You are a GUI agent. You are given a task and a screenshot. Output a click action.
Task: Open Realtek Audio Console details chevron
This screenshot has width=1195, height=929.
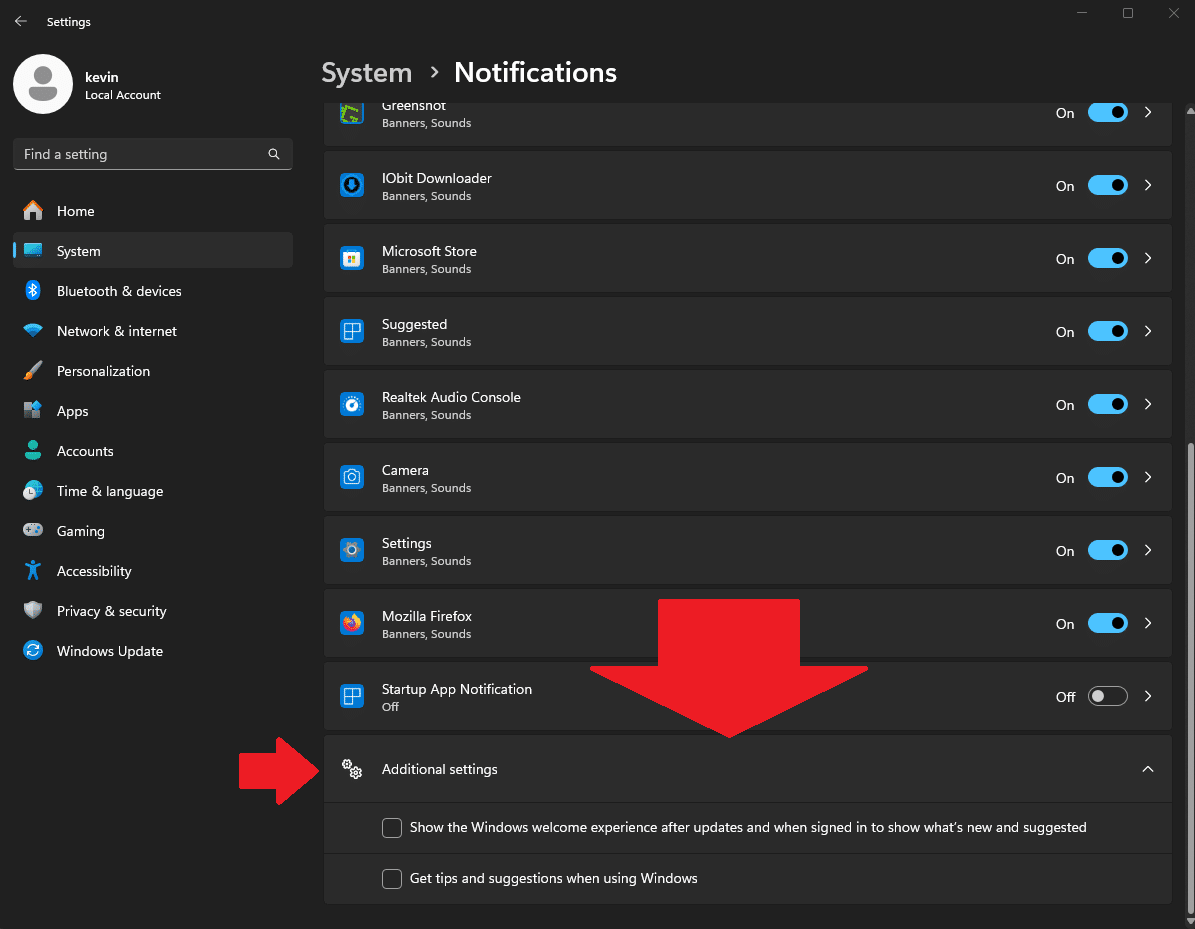(x=1148, y=405)
